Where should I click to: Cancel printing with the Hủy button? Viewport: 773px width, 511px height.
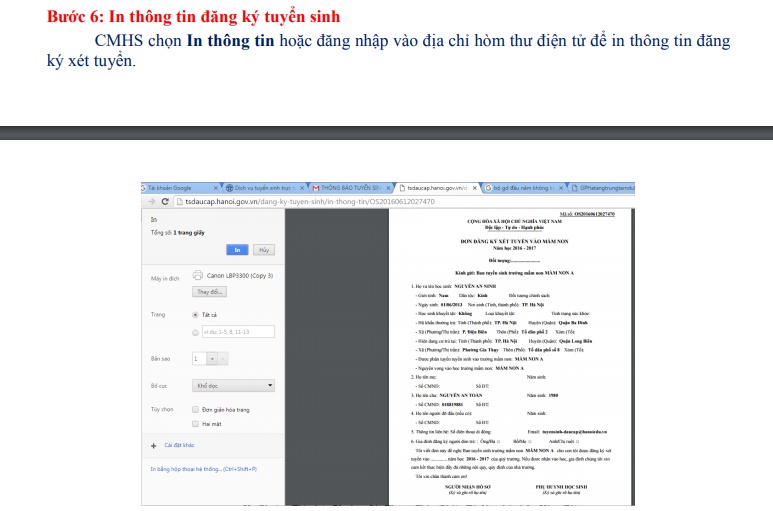pyautogui.click(x=263, y=249)
